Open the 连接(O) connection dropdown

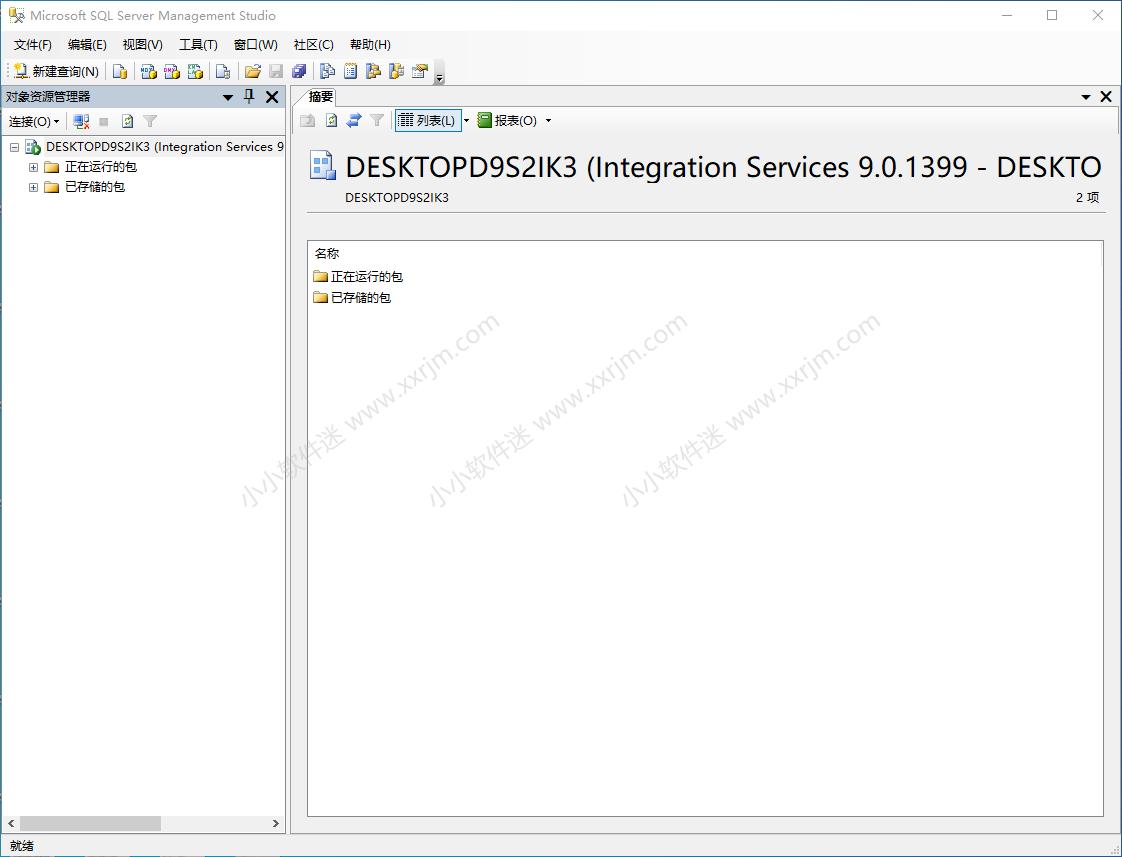point(33,120)
